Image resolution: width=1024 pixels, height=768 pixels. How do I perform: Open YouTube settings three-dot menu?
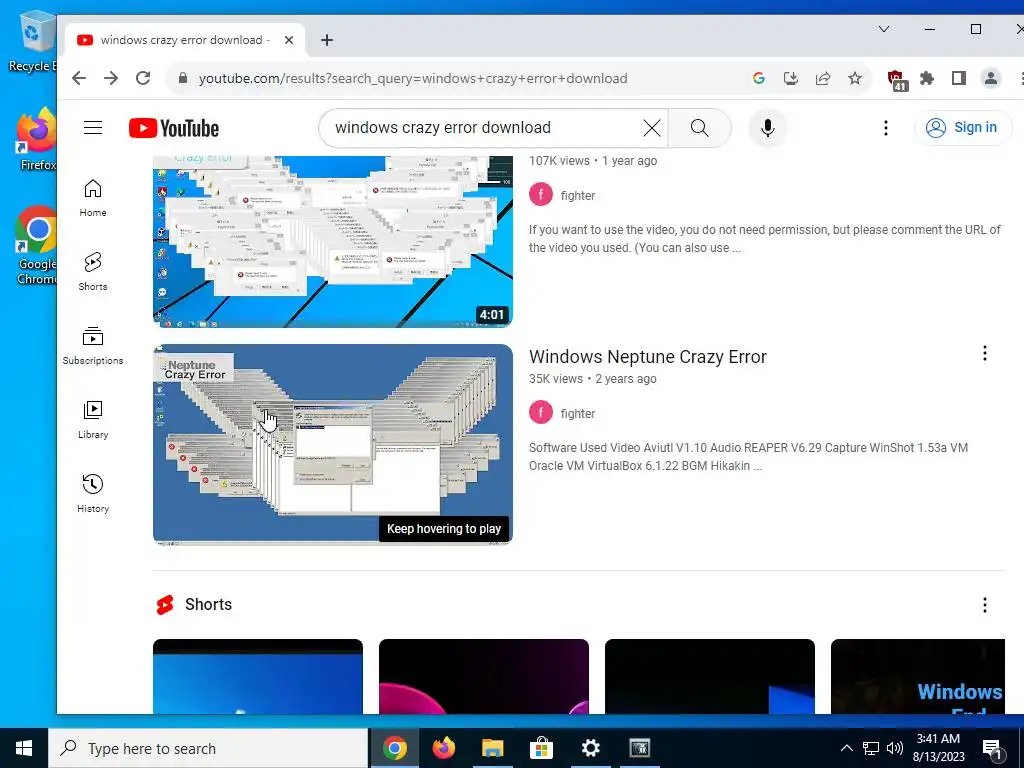click(886, 128)
